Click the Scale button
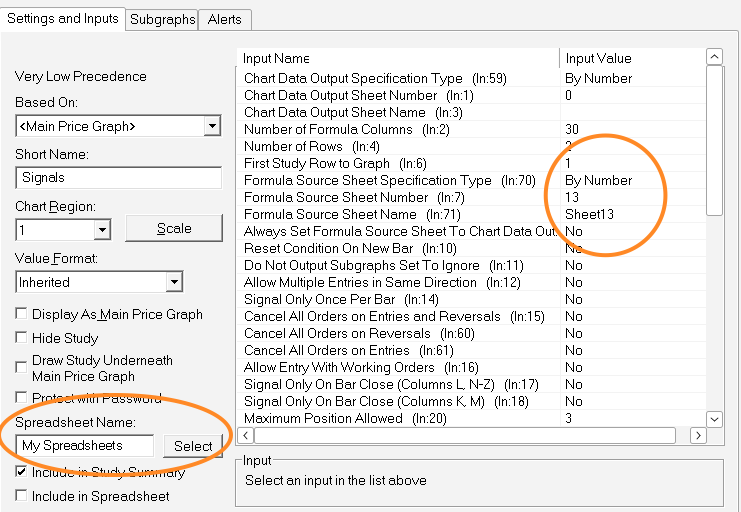 click(174, 228)
